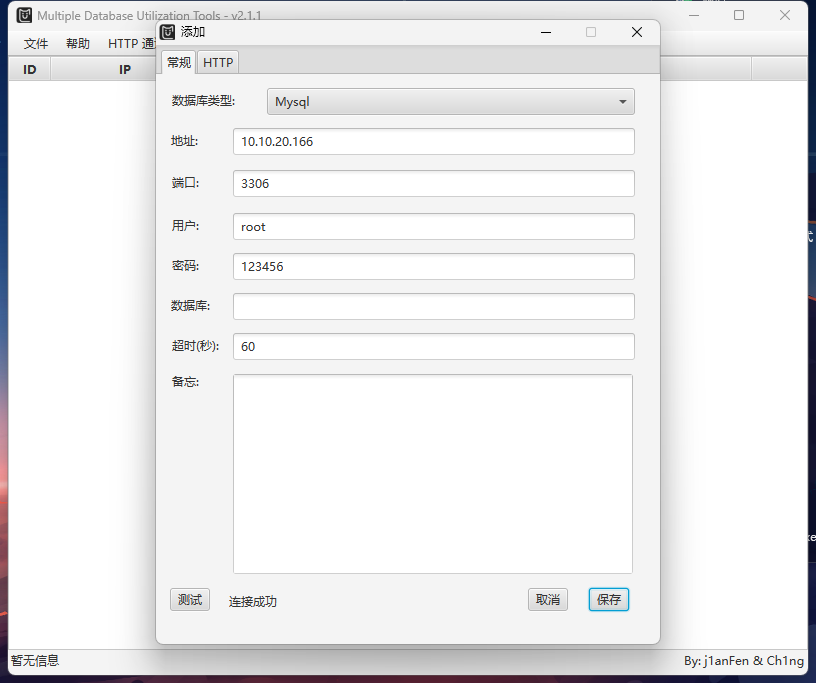
Task: Cancel with the 取消 button
Action: click(x=548, y=600)
